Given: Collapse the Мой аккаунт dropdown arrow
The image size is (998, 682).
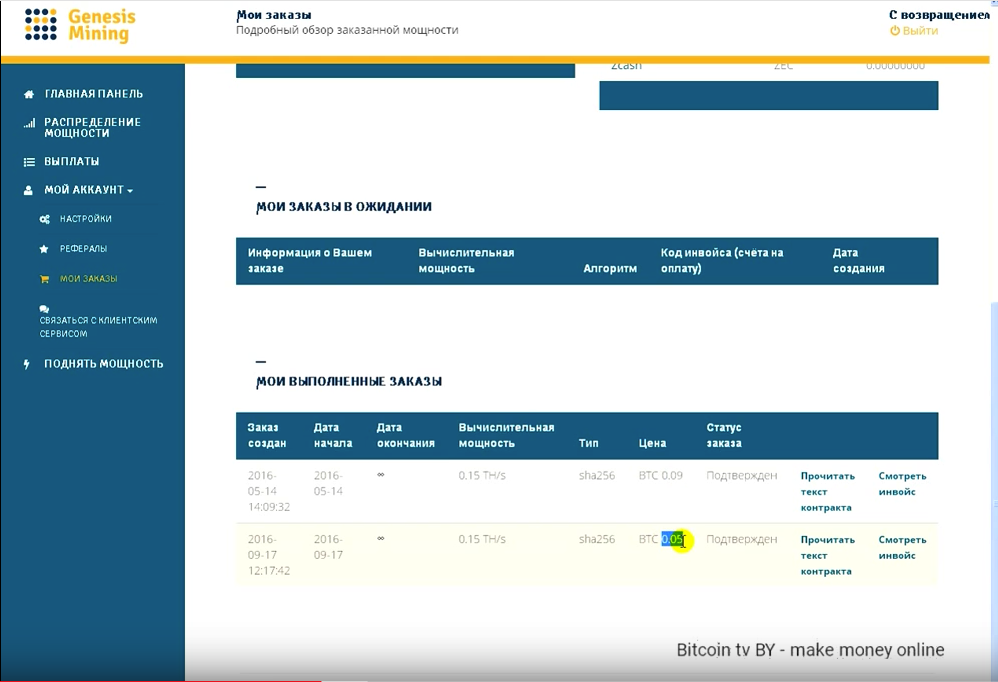Looking at the screenshot, I should point(130,191).
